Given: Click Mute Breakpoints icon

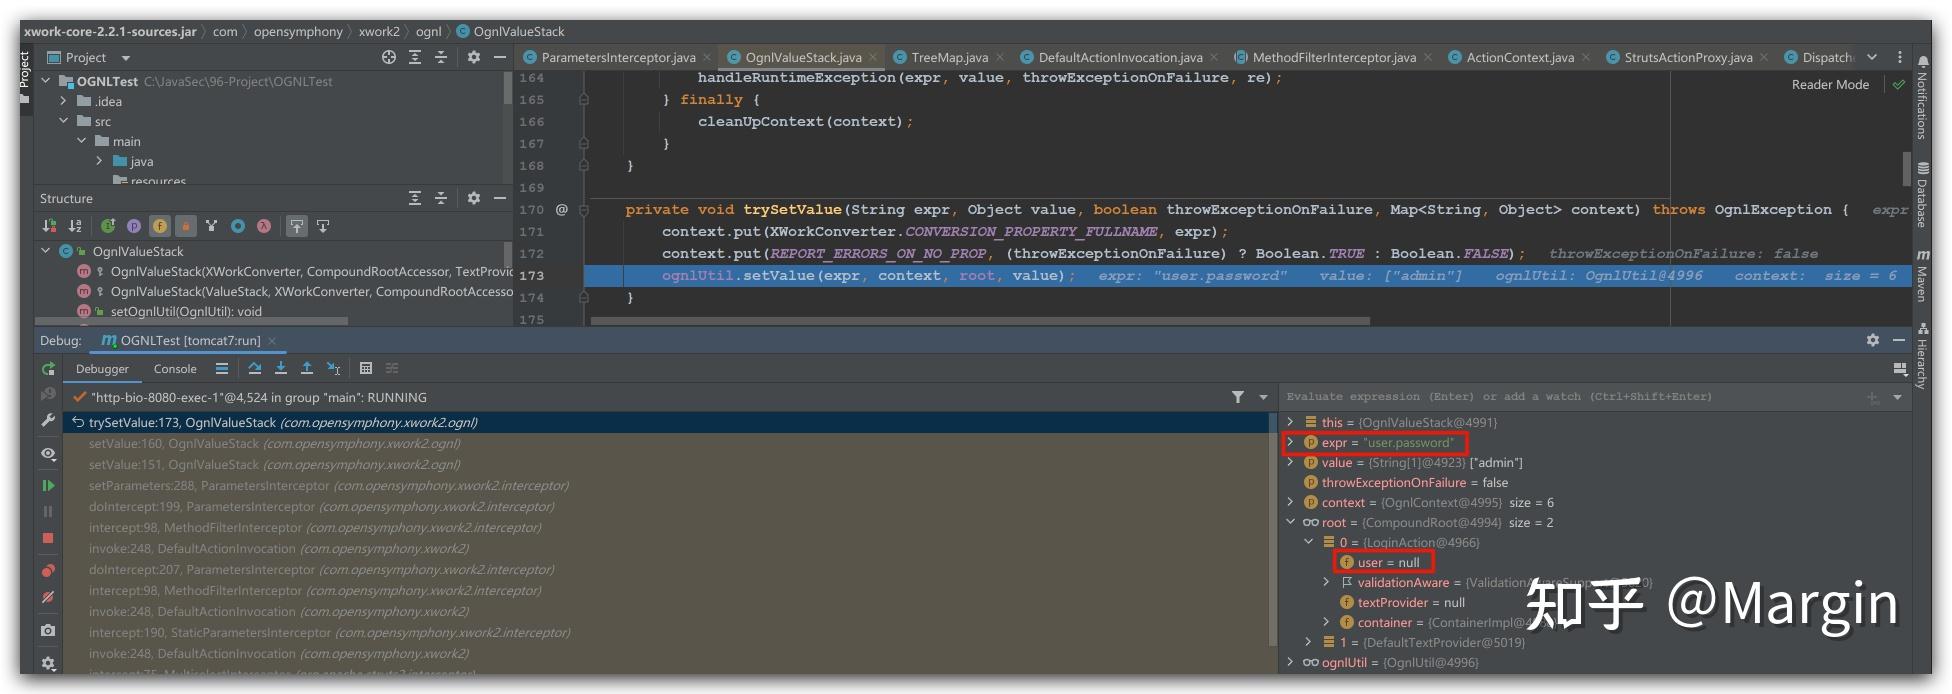Looking at the screenshot, I should pyautogui.click(x=48, y=597).
